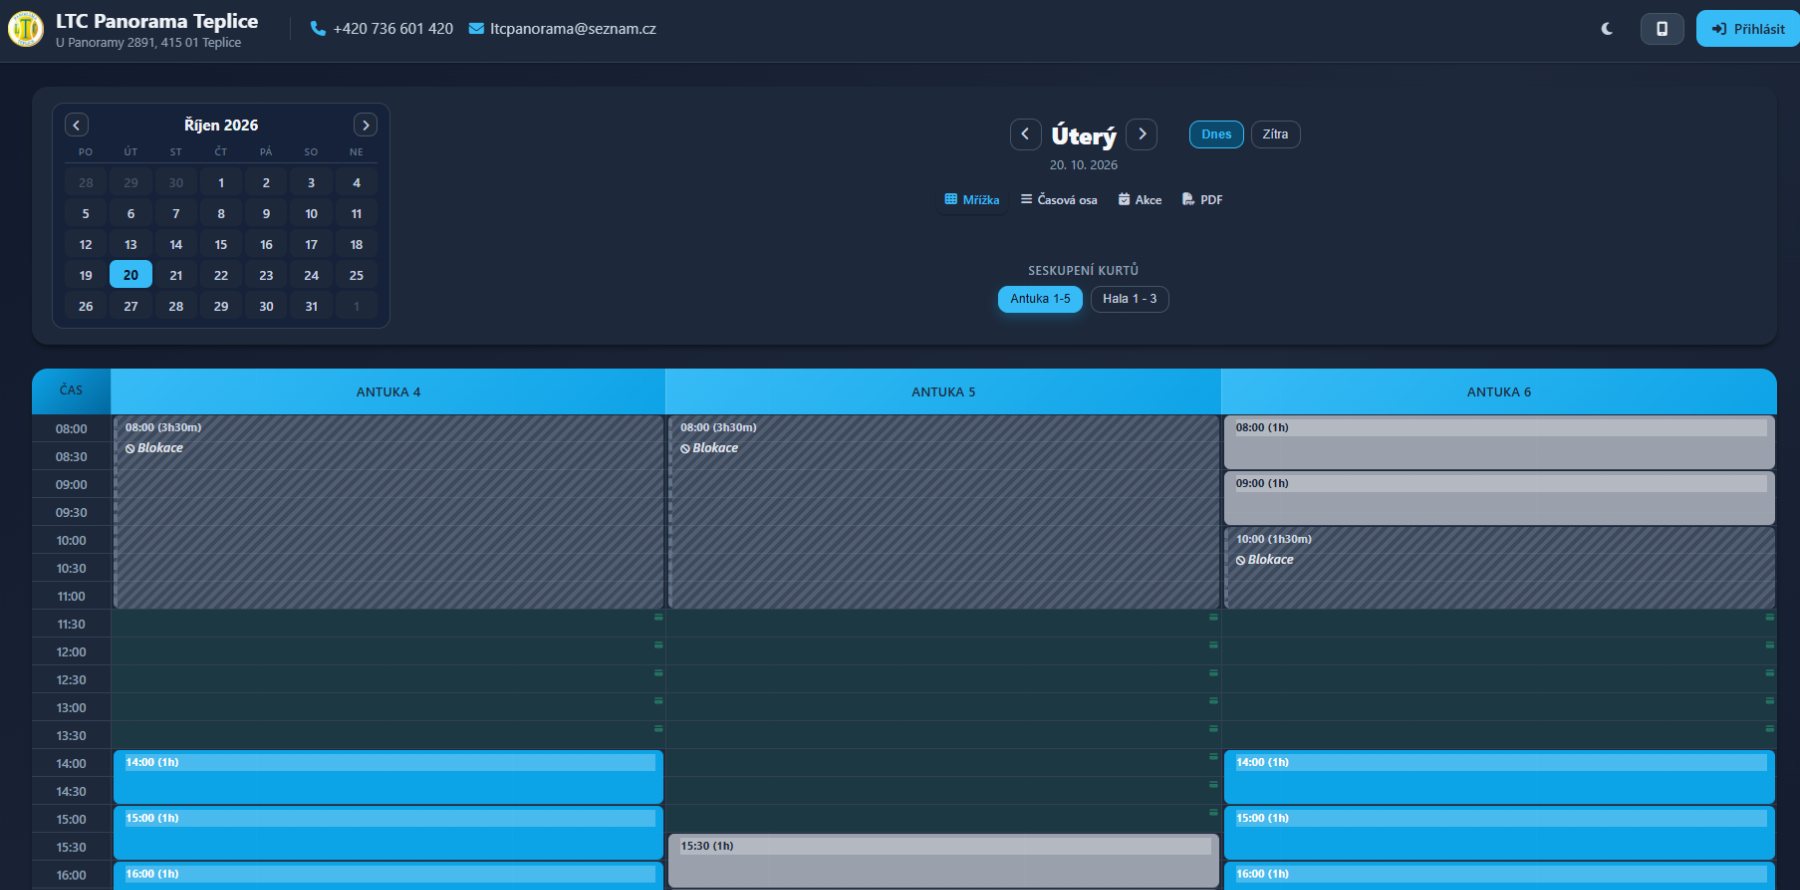Image resolution: width=1800 pixels, height=890 pixels.
Task: Select October 21 in the calendar
Action: [x=176, y=275]
